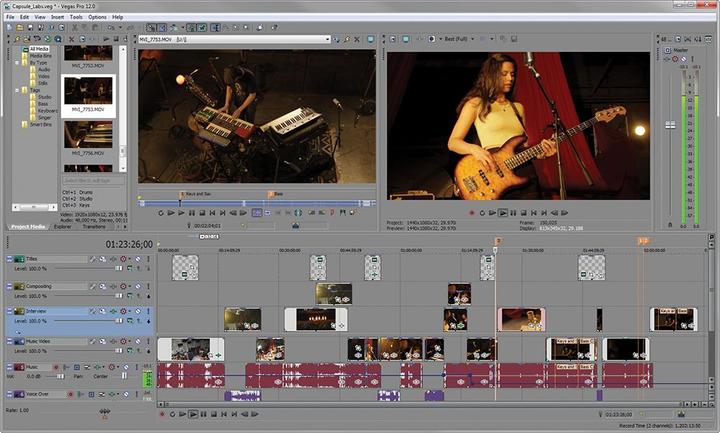The width and height of the screenshot is (720, 433).
Task: Select the Media Bins folder
Action: coord(40,55)
